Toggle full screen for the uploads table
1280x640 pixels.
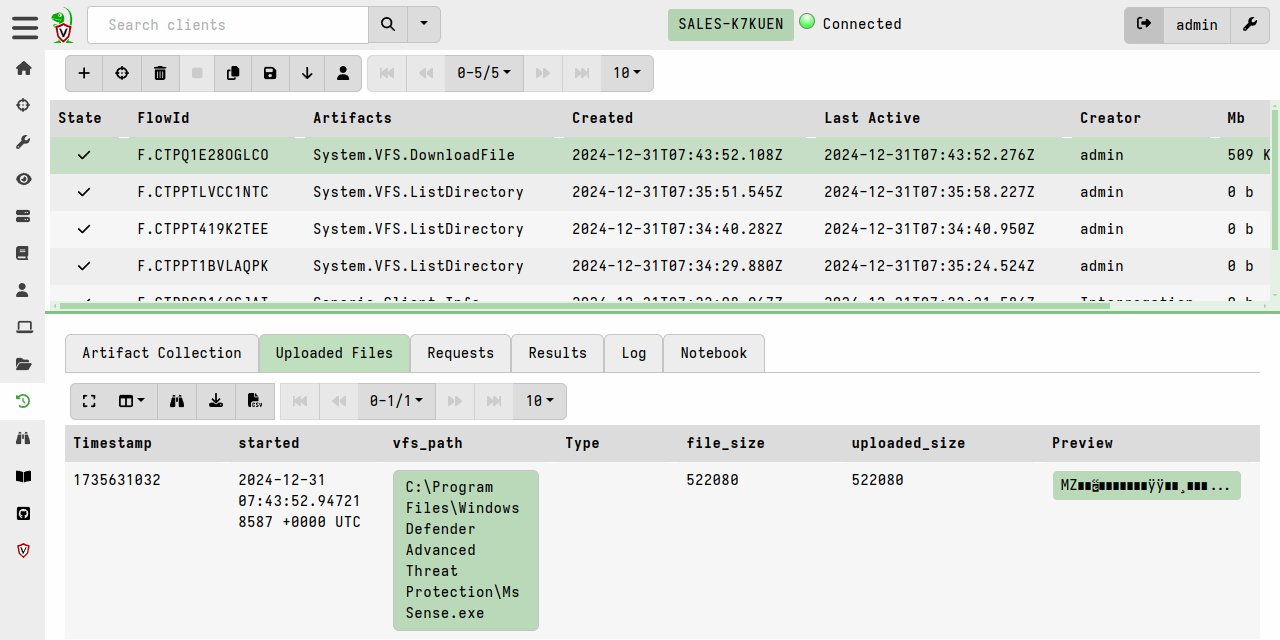[89, 401]
